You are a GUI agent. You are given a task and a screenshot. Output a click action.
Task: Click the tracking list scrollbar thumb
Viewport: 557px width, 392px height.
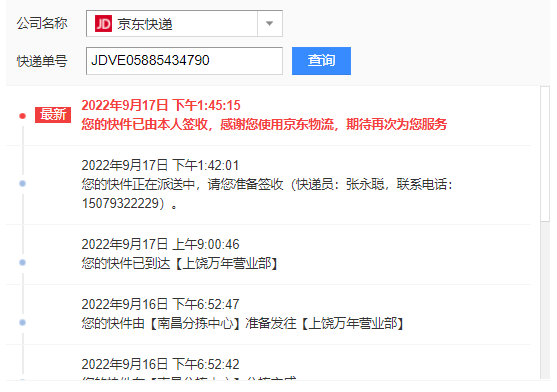[545, 154]
